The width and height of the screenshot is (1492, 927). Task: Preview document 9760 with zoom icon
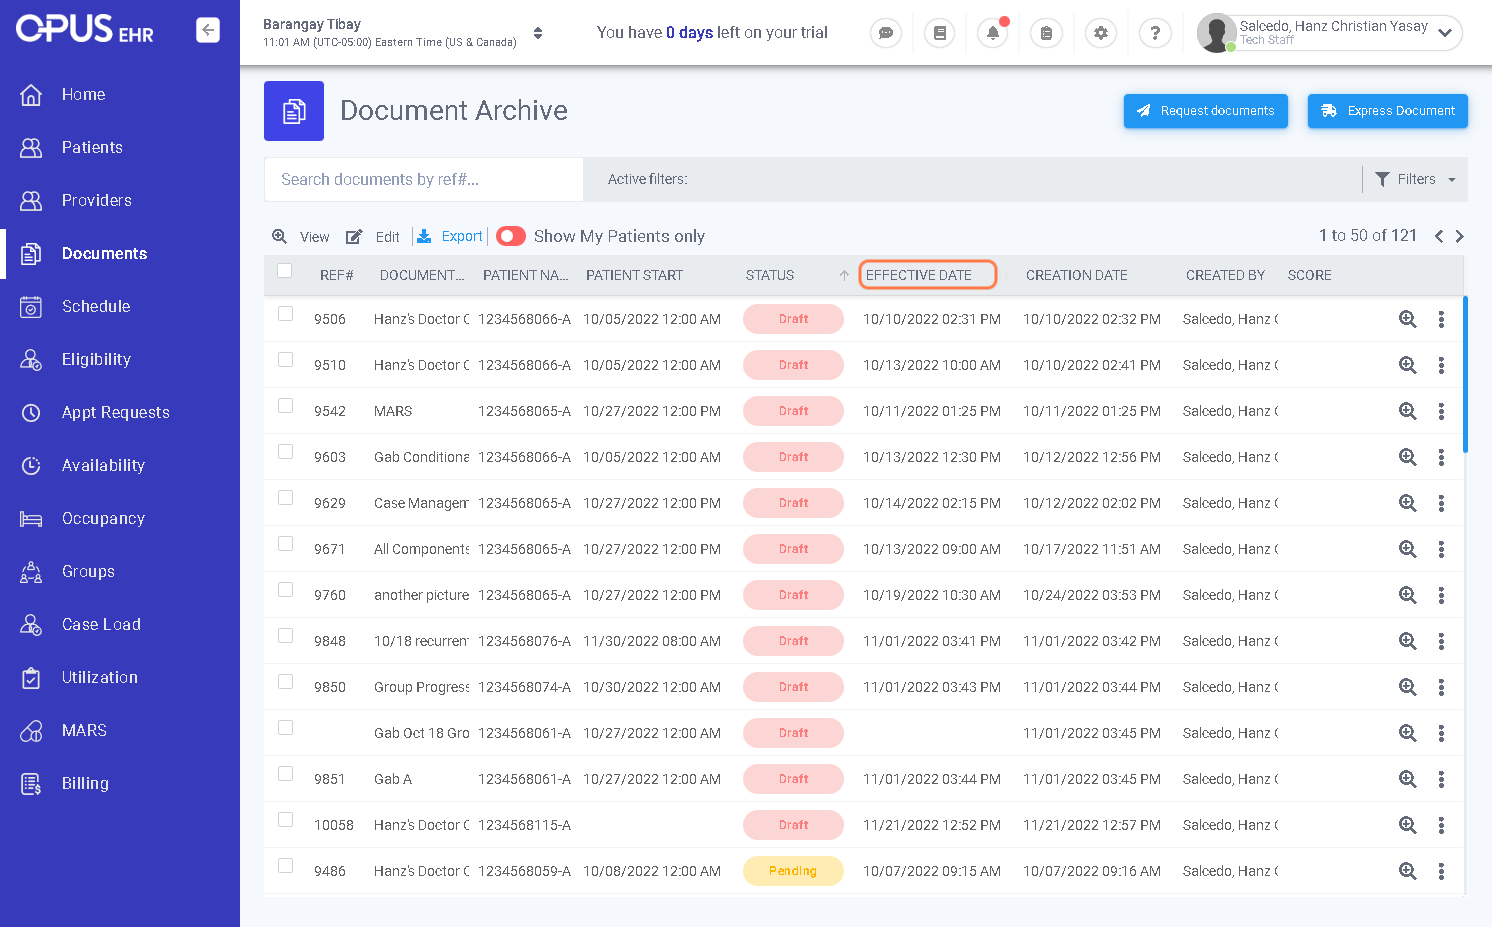coord(1408,595)
